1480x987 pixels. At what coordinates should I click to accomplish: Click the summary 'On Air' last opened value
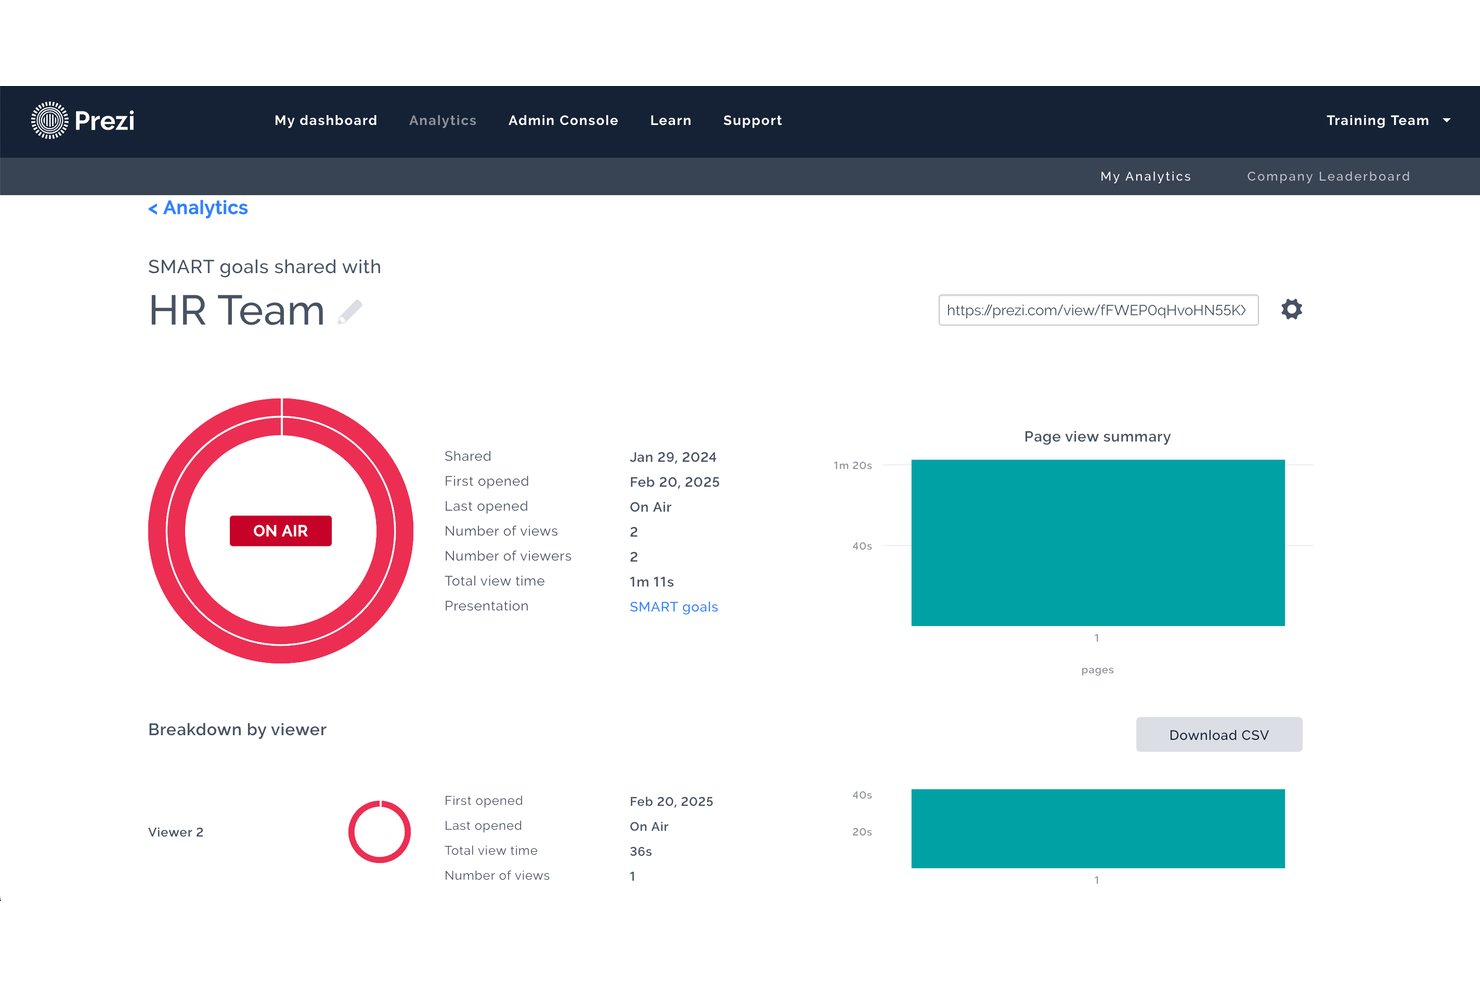point(651,507)
